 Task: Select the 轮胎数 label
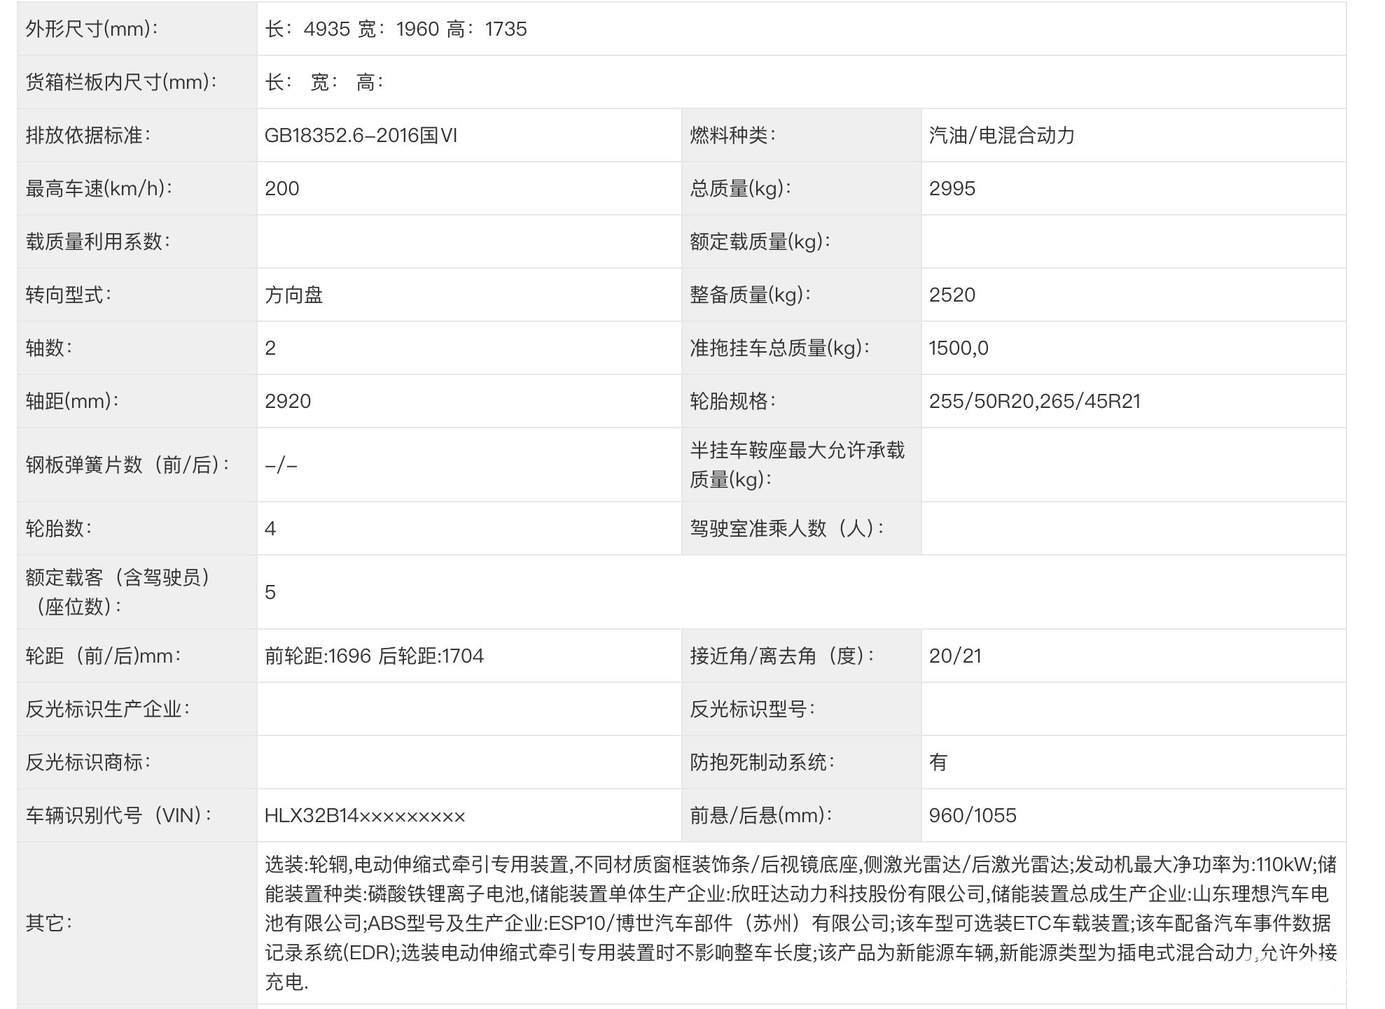[x=58, y=528]
